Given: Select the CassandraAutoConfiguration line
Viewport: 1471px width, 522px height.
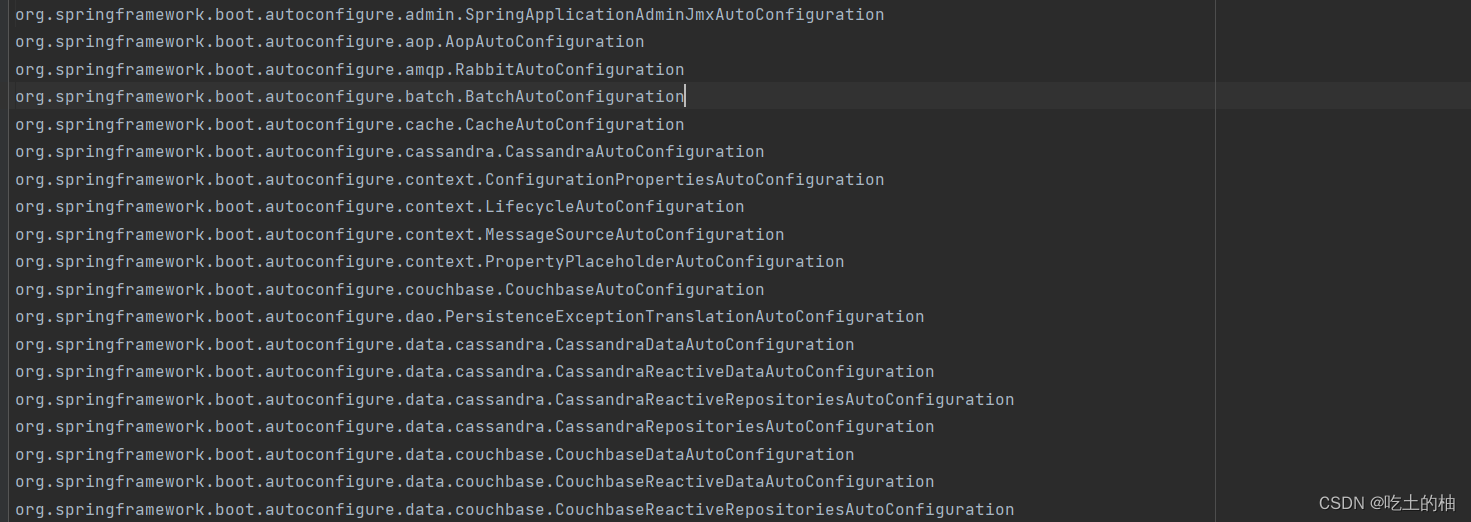Looking at the screenshot, I should click(x=390, y=152).
